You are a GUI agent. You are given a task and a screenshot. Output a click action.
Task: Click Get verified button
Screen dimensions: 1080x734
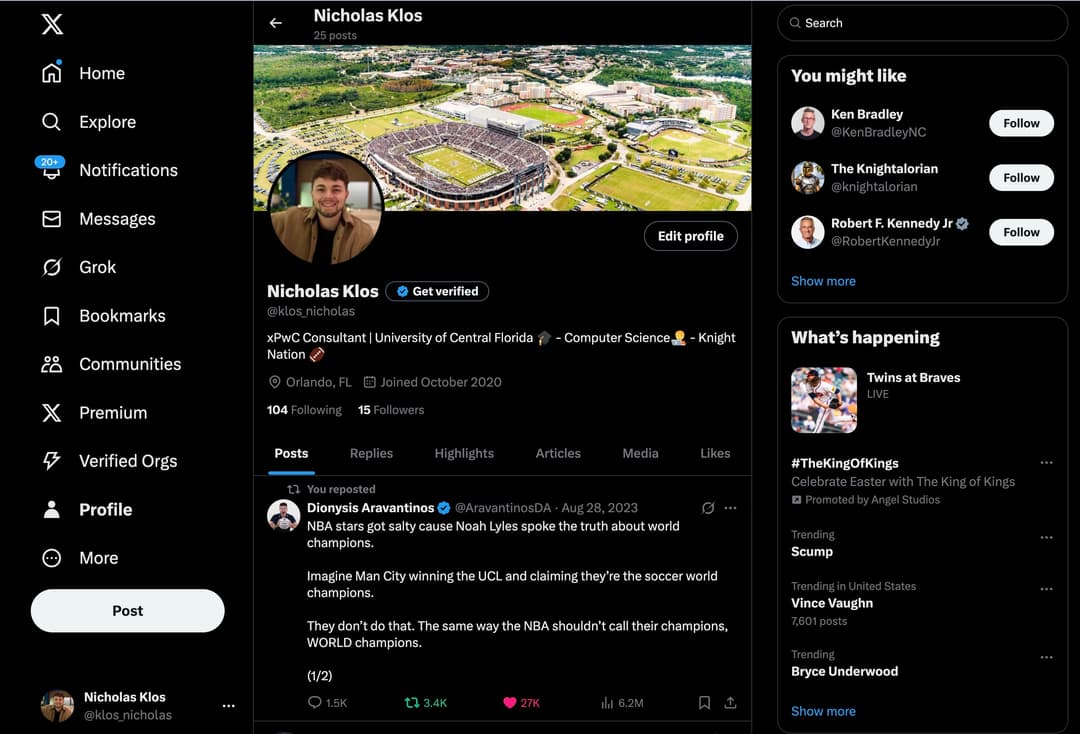click(437, 291)
